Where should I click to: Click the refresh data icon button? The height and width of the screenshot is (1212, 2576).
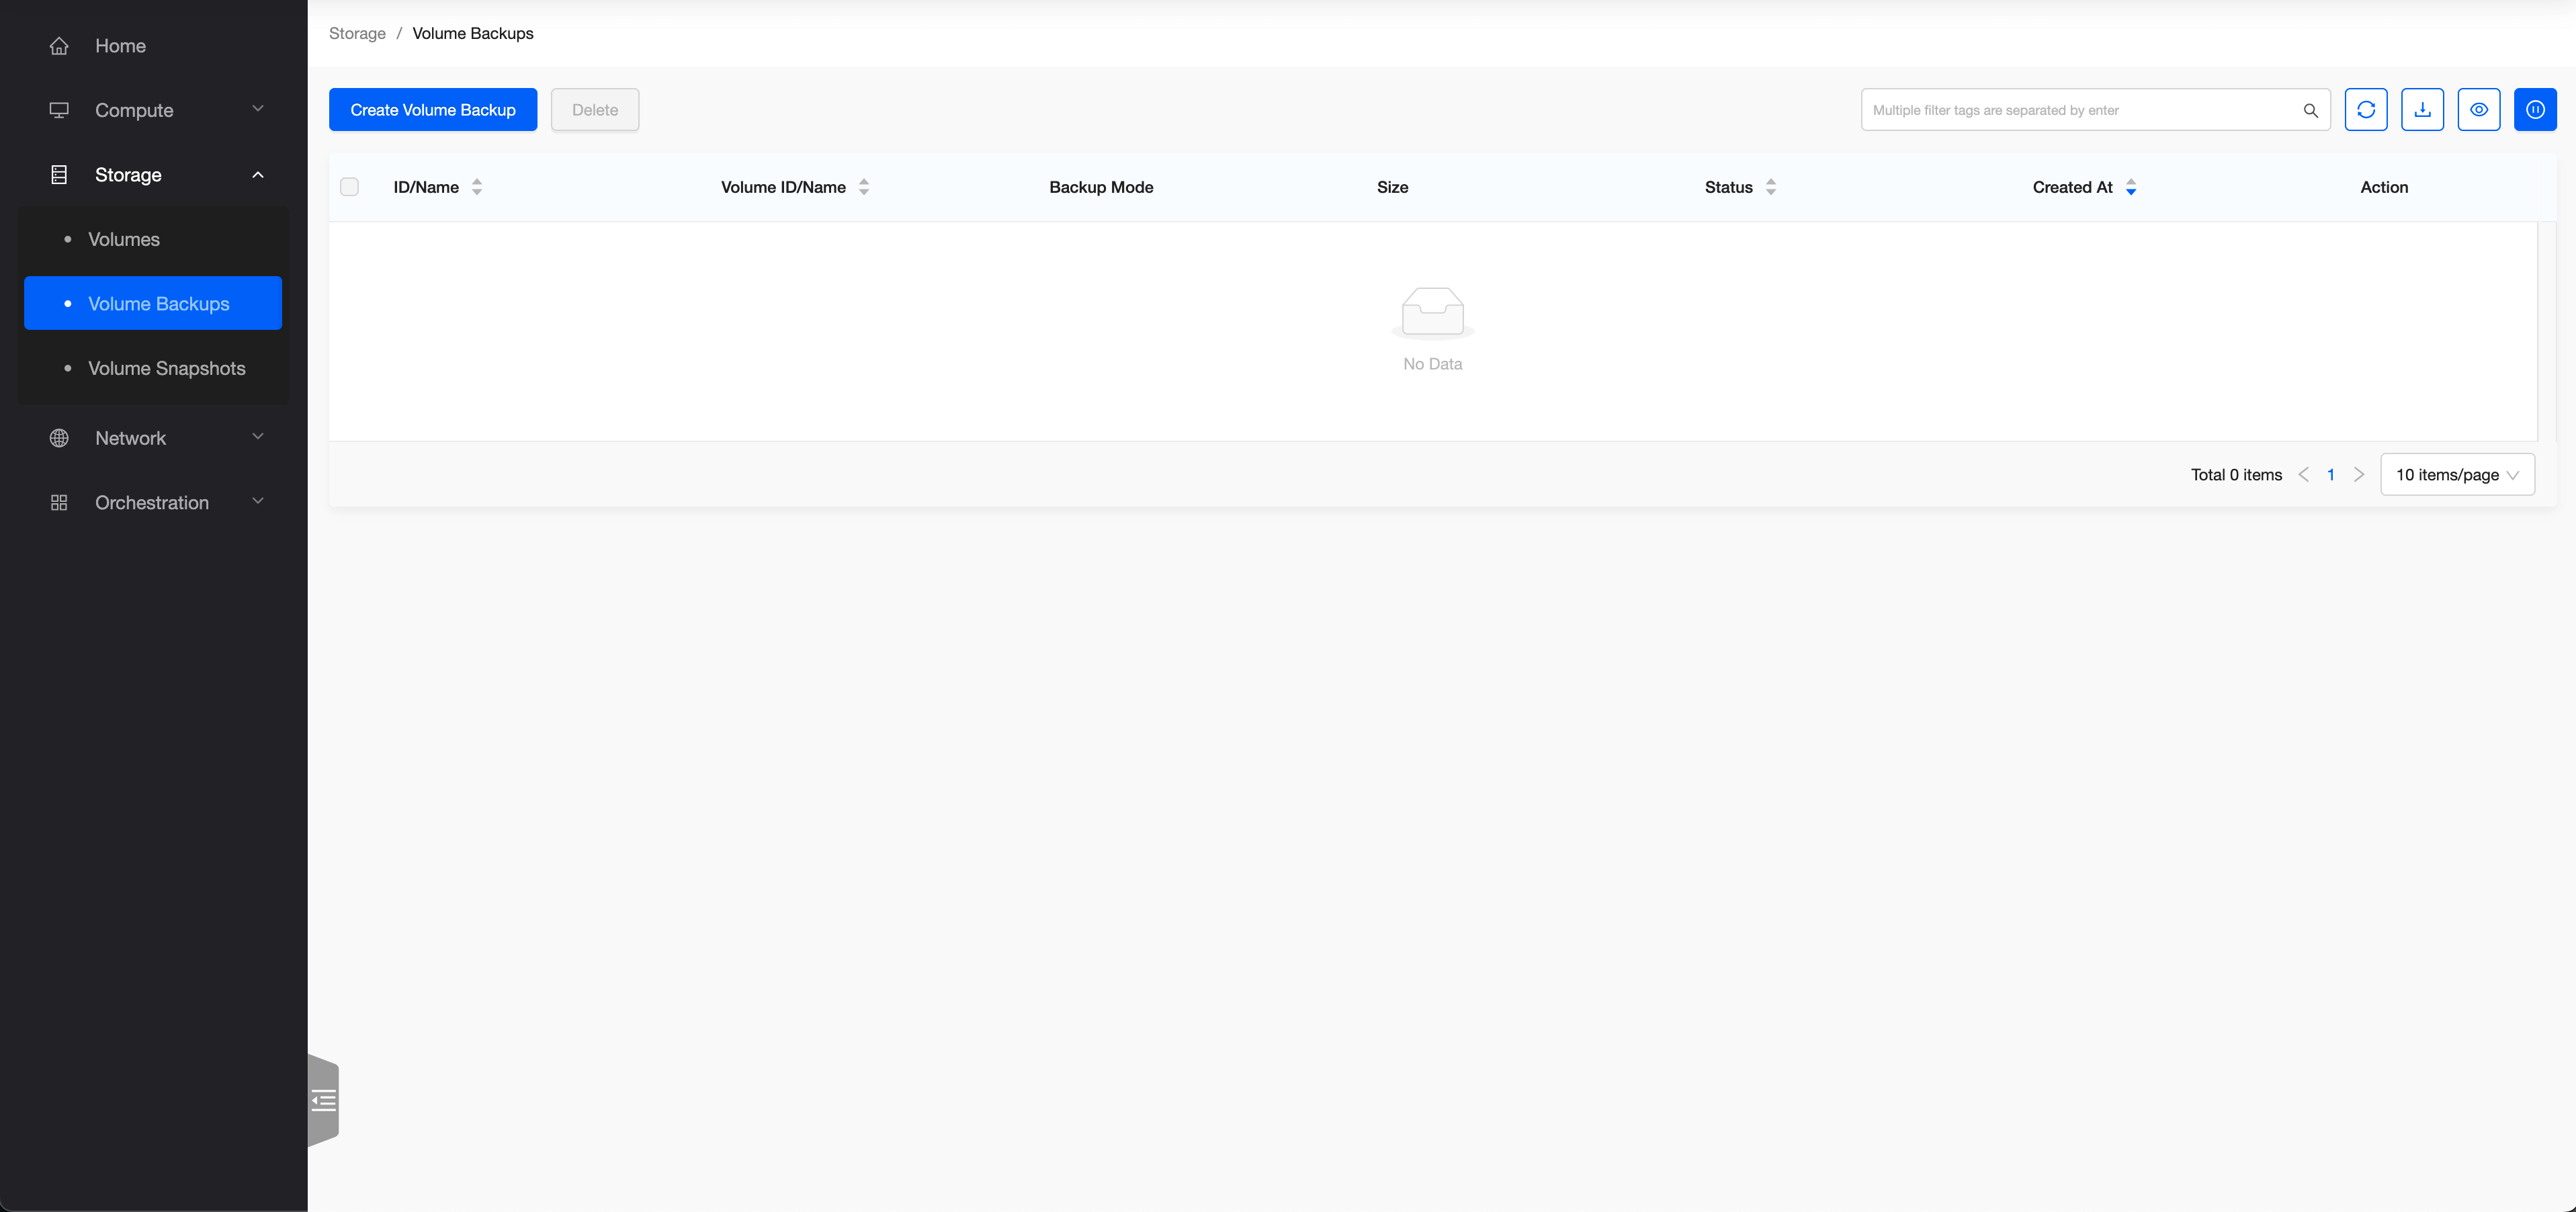click(x=2365, y=110)
